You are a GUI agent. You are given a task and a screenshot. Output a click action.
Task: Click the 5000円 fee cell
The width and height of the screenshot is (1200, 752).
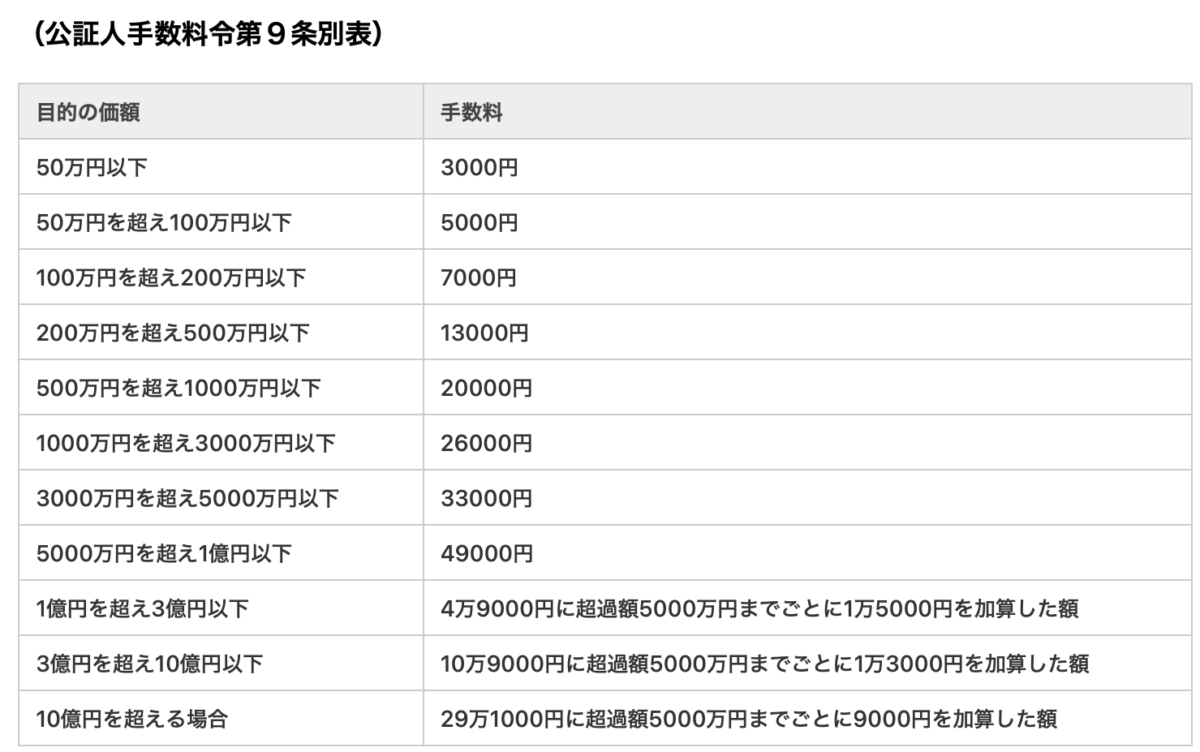[479, 222]
